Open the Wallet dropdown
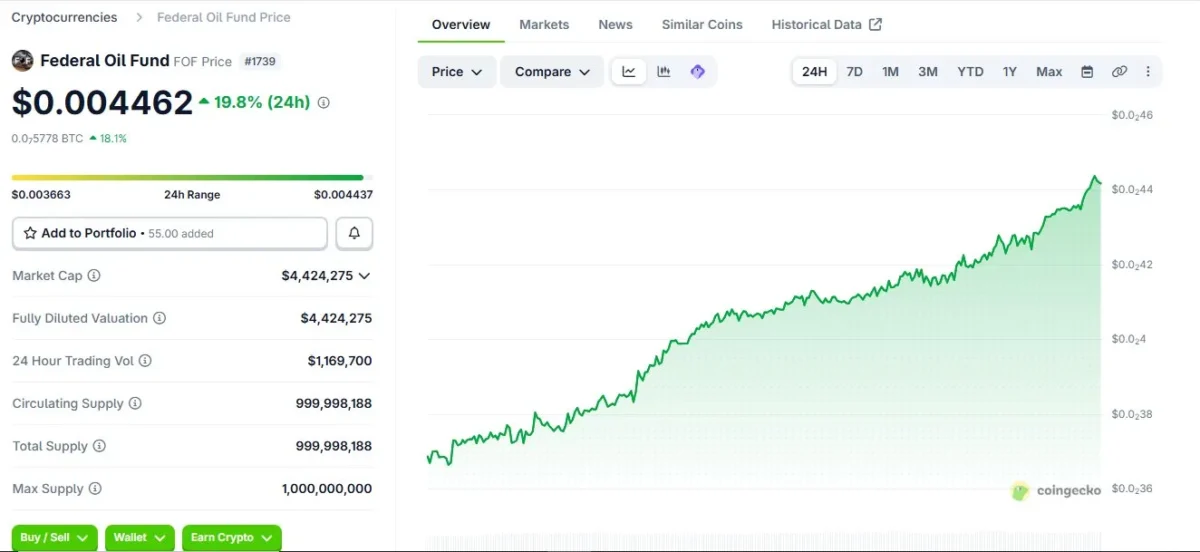The height and width of the screenshot is (552, 1200). (140, 538)
